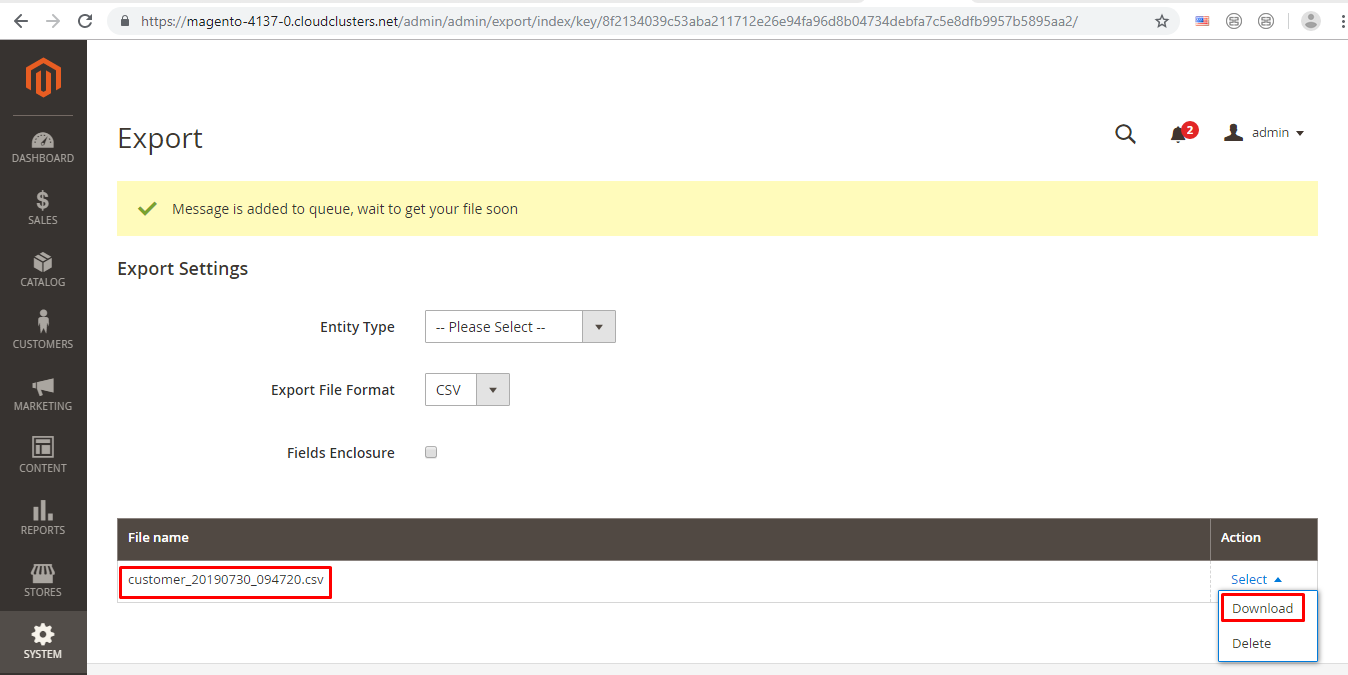Expand the admin account menu

[1265, 133]
